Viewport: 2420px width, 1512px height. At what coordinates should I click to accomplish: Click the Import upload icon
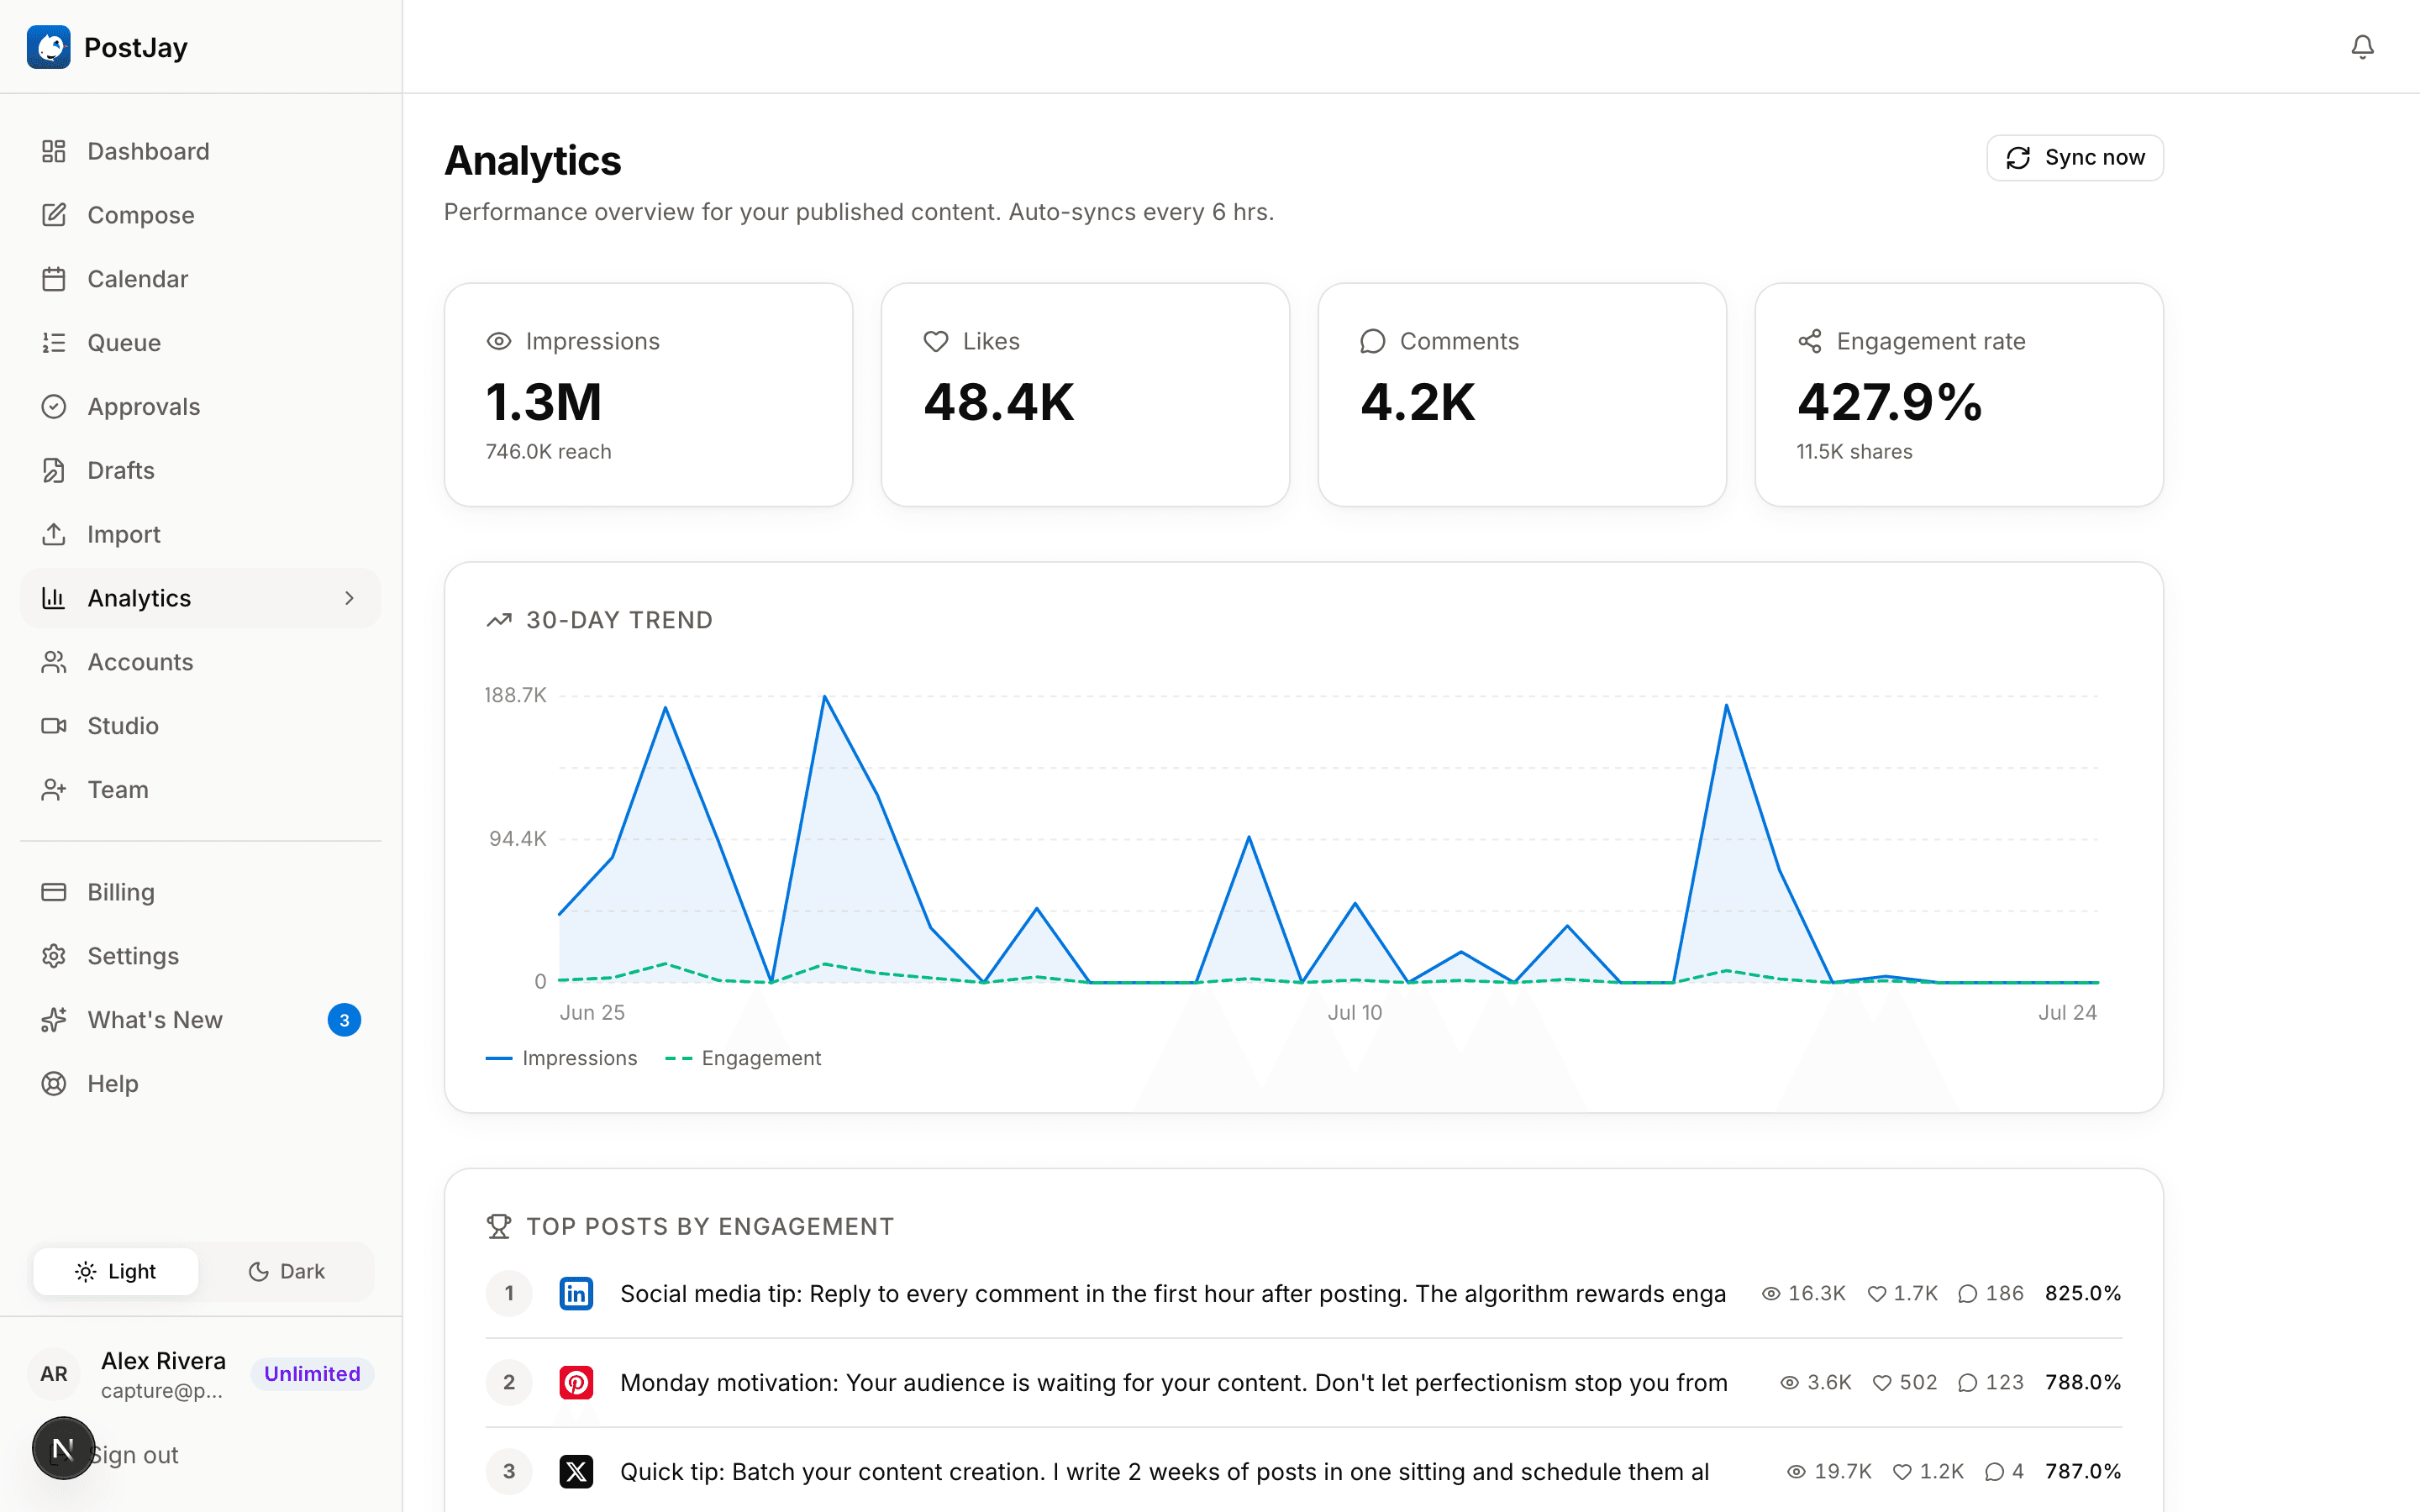[54, 534]
